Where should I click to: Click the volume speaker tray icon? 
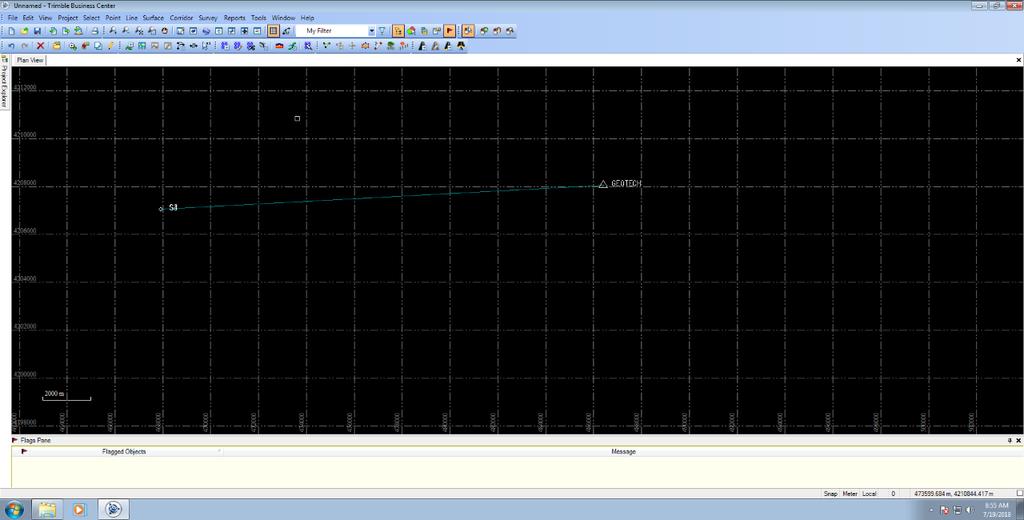970,510
